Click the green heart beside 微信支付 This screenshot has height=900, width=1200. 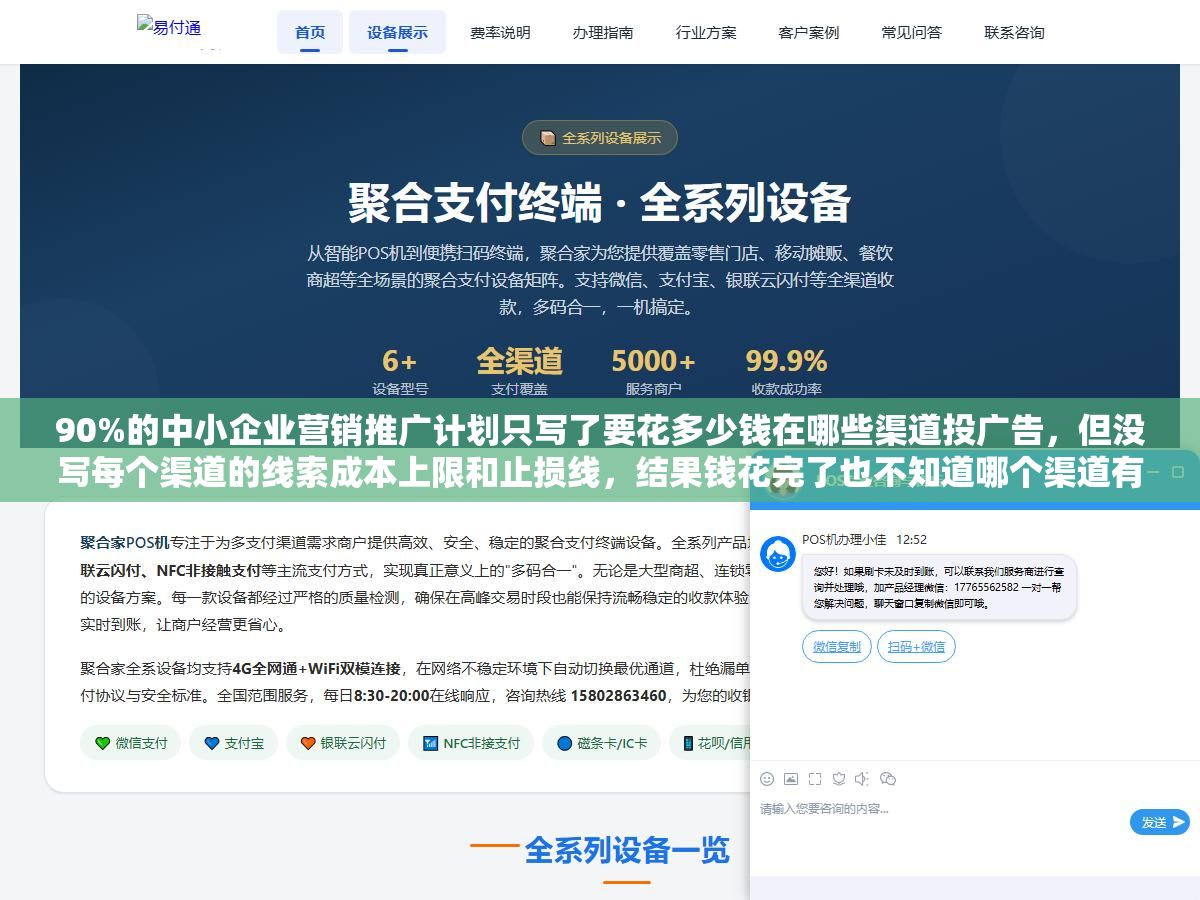point(102,743)
